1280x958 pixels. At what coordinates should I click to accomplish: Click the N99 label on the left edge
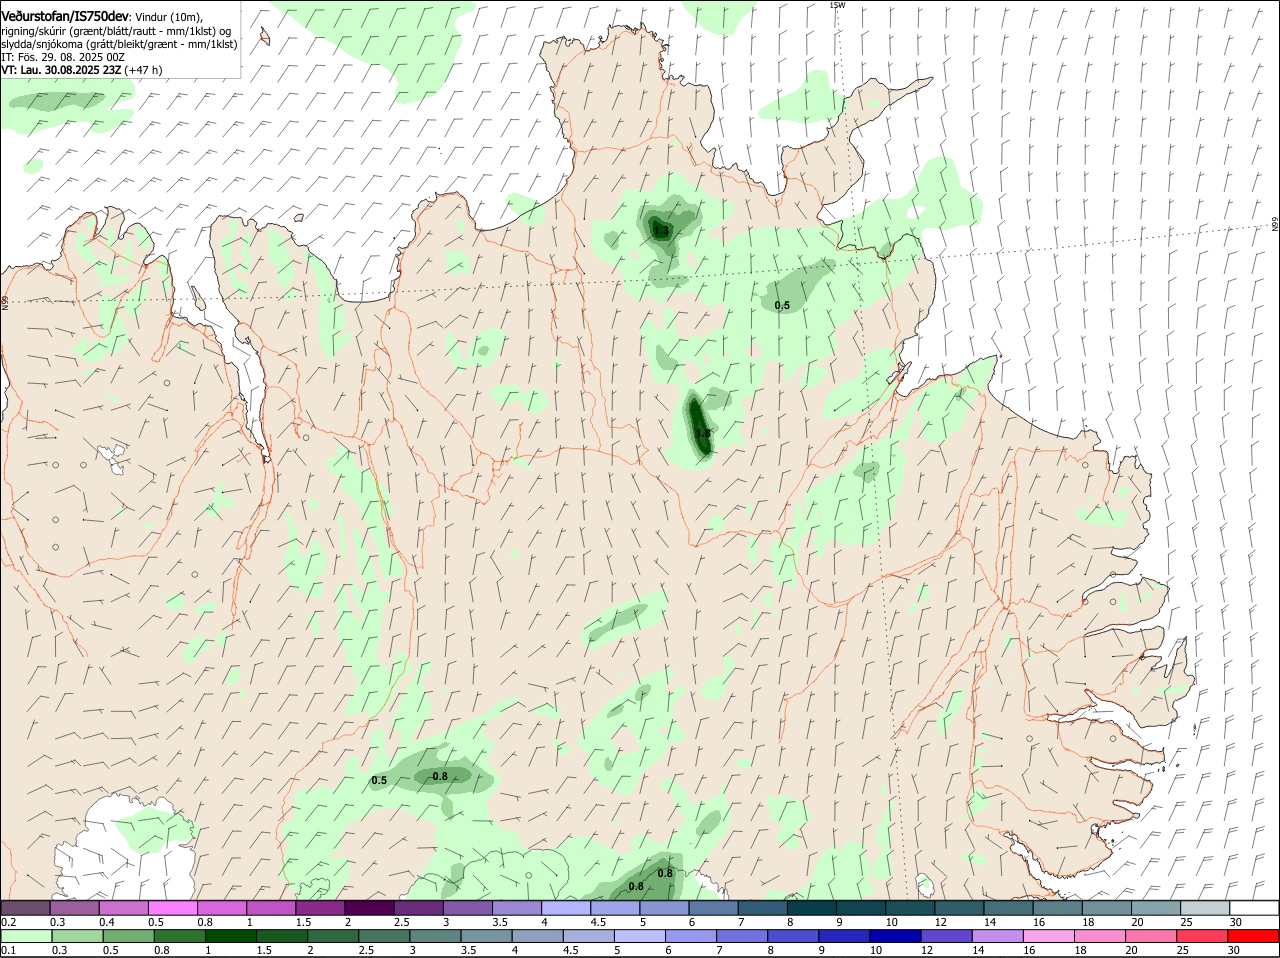[x=5, y=302]
